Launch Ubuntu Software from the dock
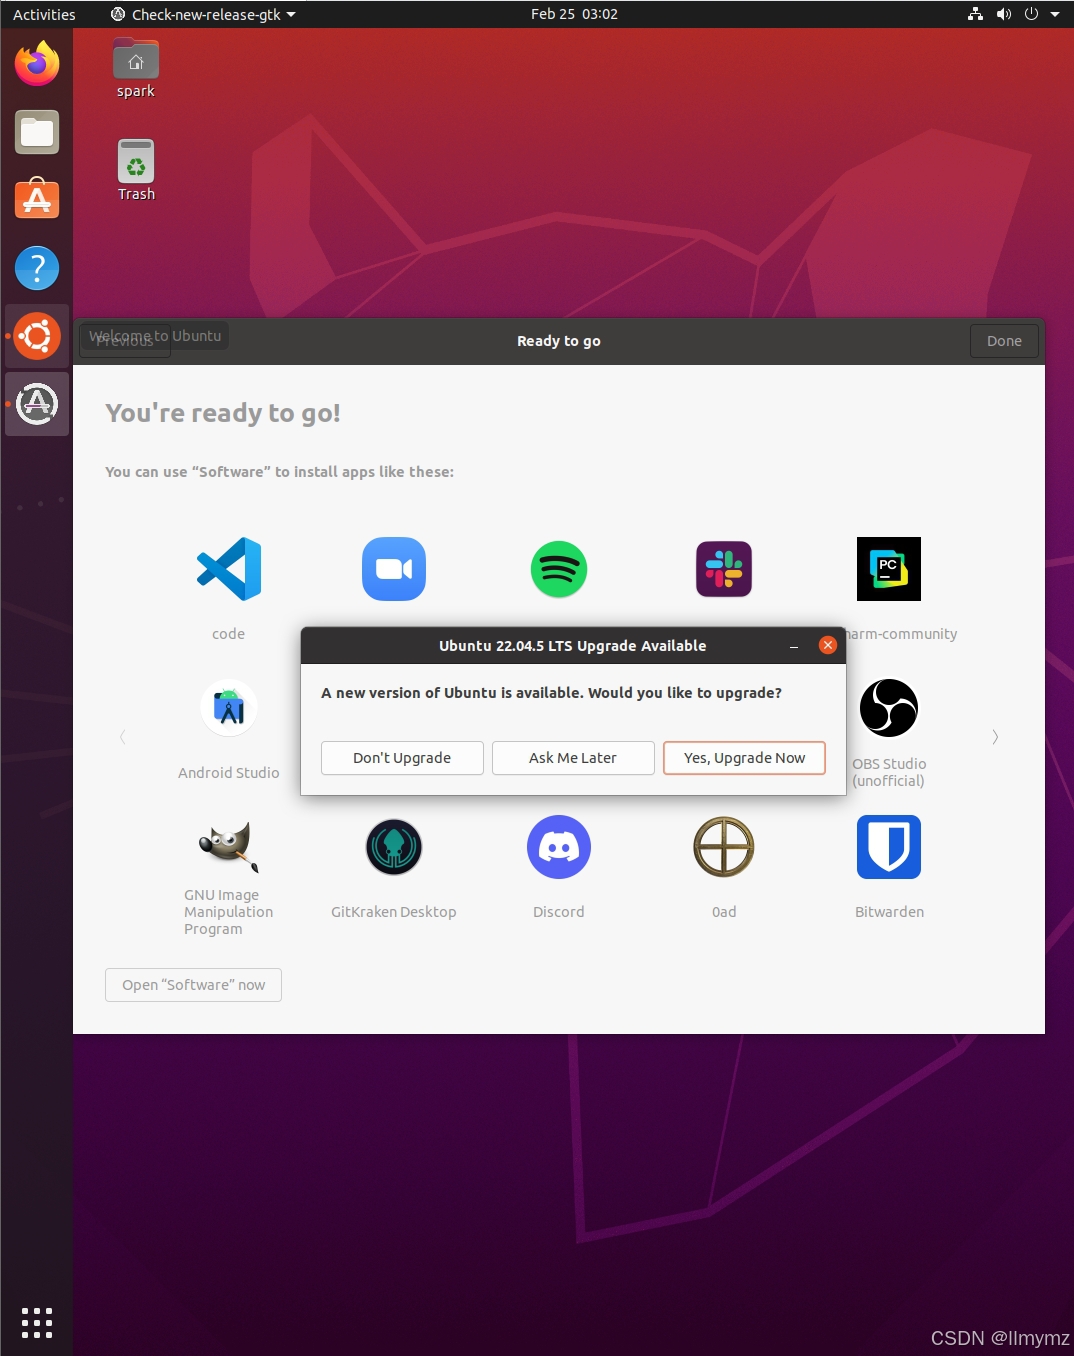The width and height of the screenshot is (1074, 1356). pos(37,199)
